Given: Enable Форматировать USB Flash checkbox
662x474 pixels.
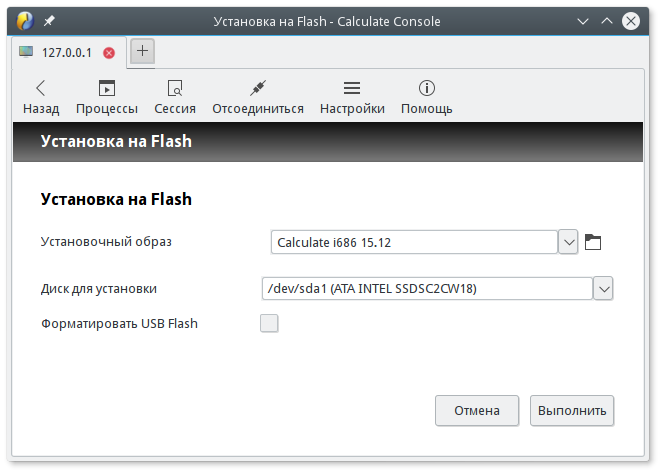Looking at the screenshot, I should pyautogui.click(x=269, y=323).
